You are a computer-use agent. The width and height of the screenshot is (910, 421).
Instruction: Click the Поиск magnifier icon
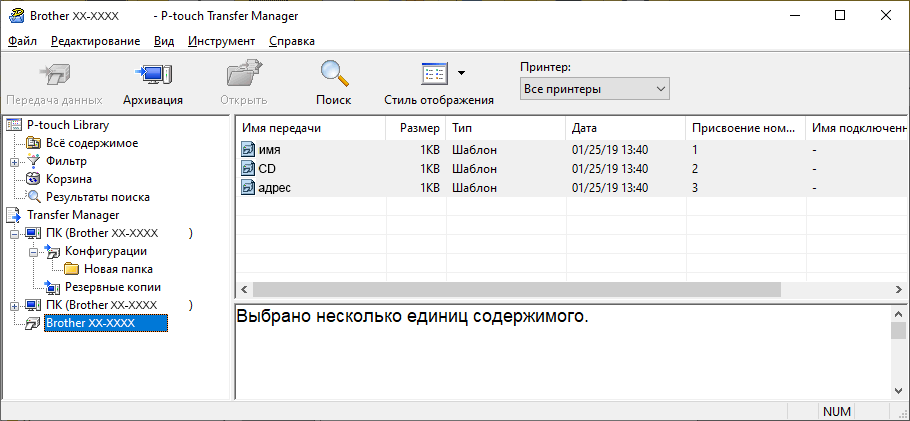[x=334, y=74]
